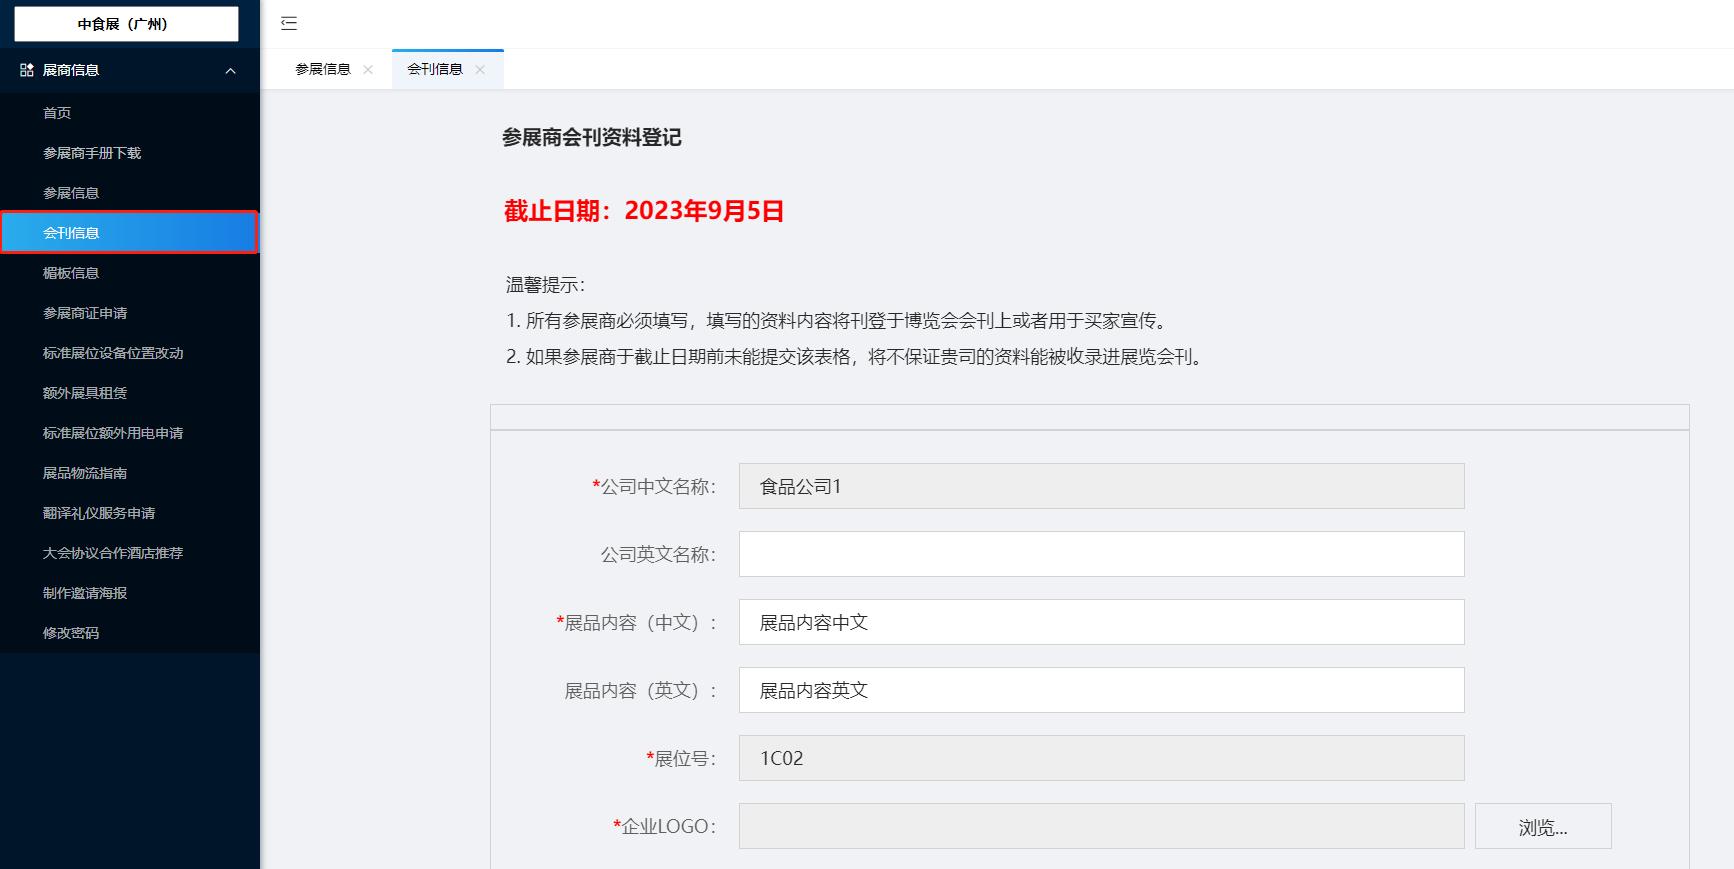1734x869 pixels.
Task: Open 参展商手册下载 menu item
Action: coord(92,153)
